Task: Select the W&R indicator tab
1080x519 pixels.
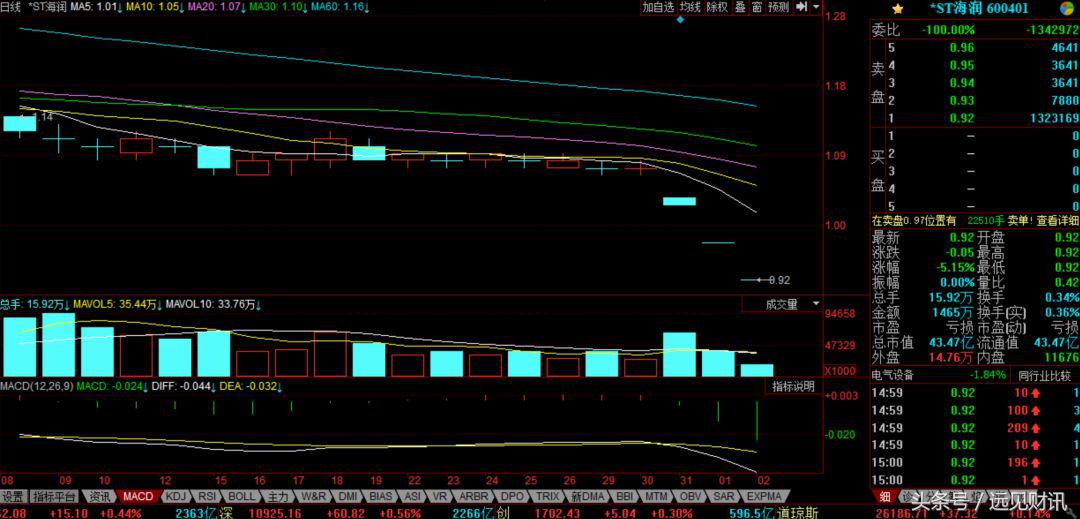Action: pos(314,496)
